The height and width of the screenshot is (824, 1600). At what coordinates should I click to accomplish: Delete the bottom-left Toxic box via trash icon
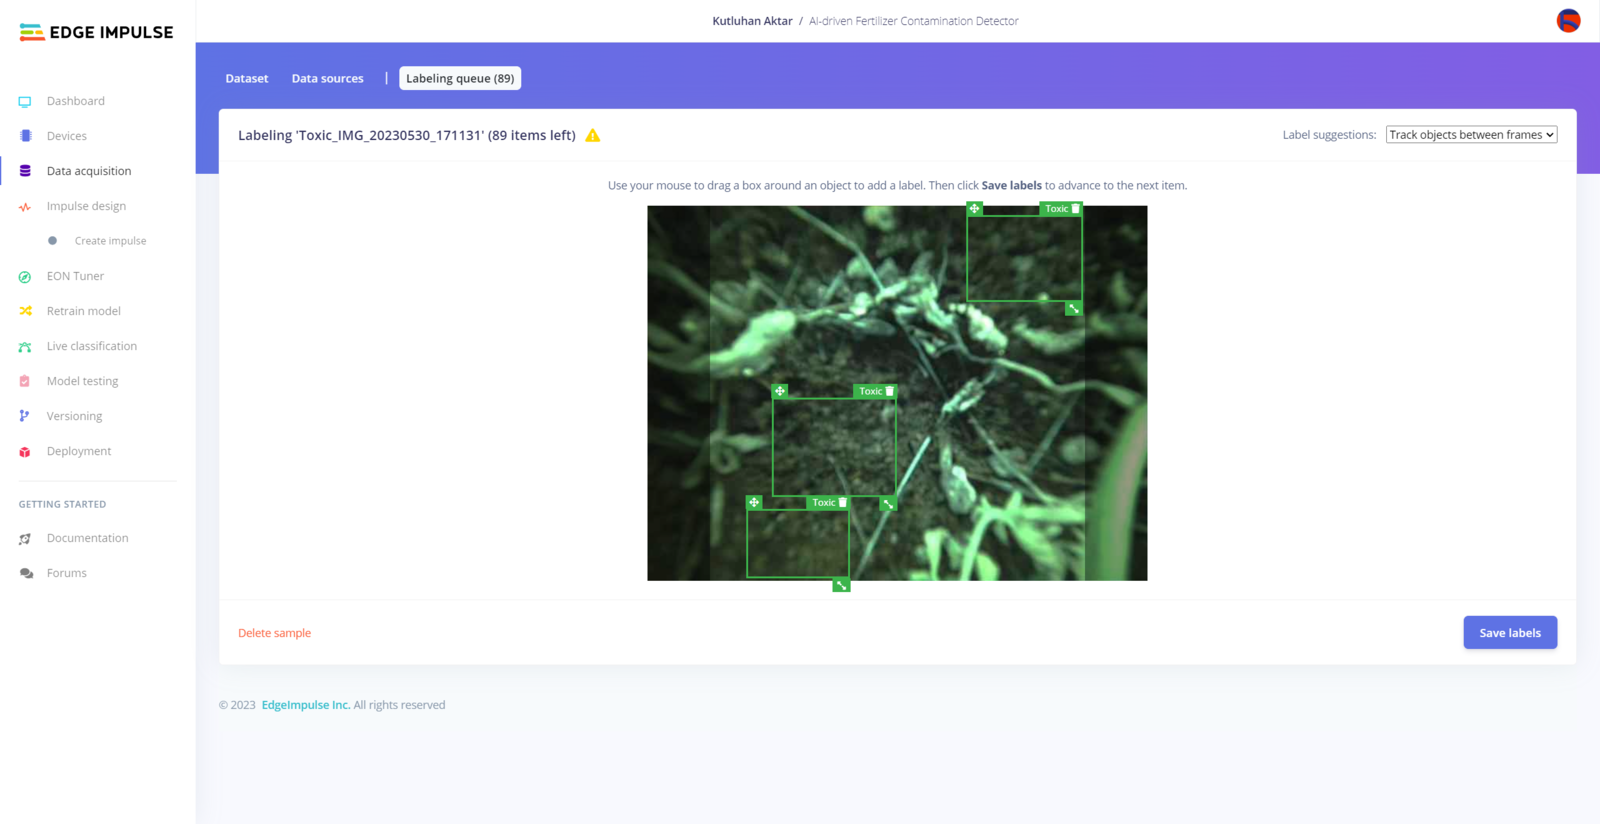click(x=843, y=503)
